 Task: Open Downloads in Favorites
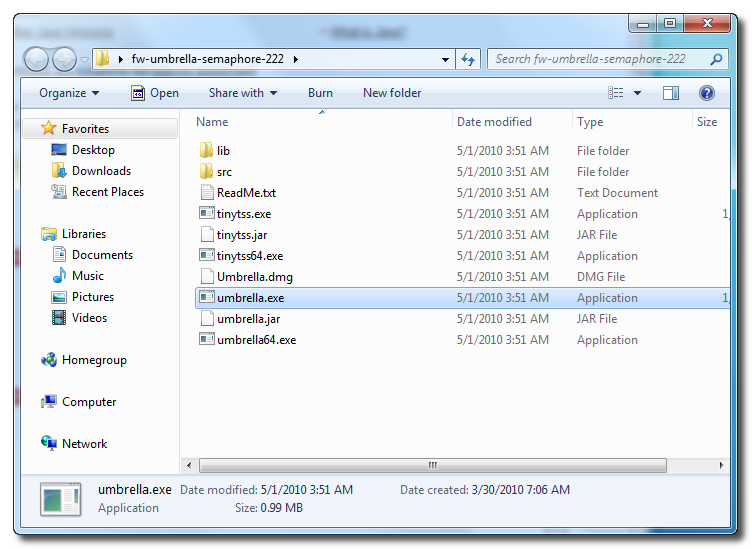pyautogui.click(x=101, y=171)
